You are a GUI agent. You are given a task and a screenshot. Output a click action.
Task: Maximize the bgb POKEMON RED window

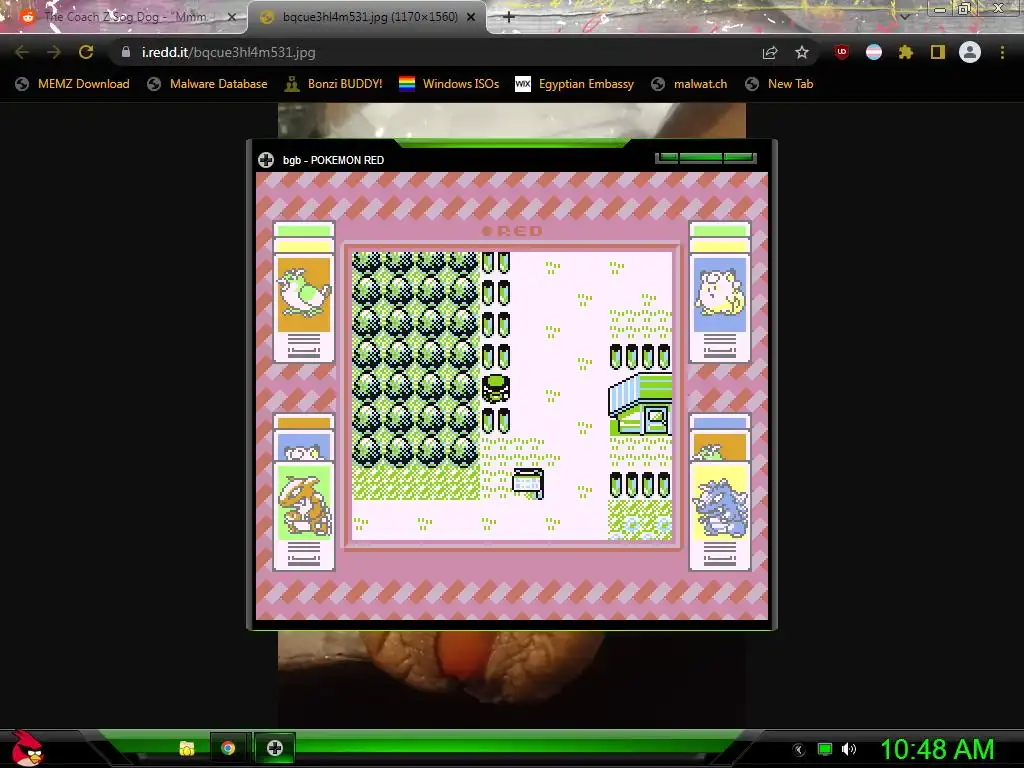pyautogui.click(x=701, y=157)
